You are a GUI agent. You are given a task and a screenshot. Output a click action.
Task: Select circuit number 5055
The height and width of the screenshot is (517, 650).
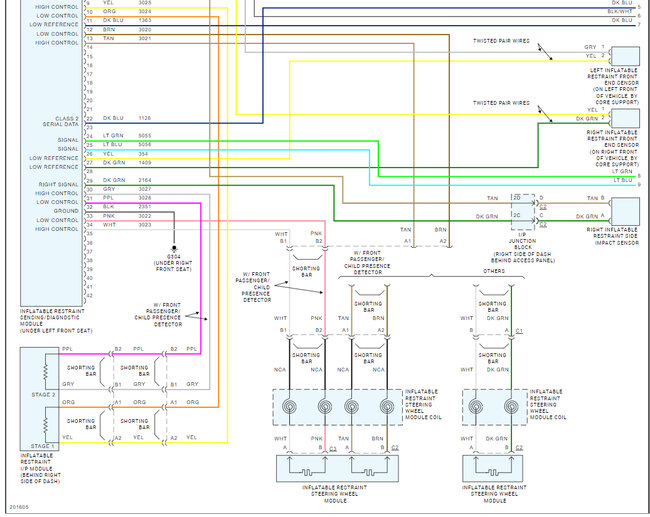tap(145, 136)
